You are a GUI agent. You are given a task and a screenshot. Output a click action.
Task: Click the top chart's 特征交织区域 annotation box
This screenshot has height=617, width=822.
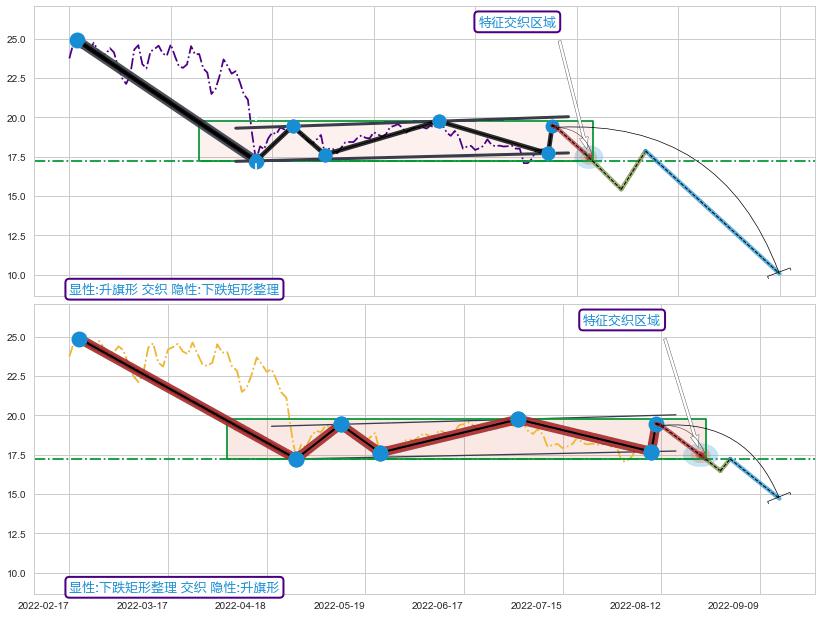(517, 22)
